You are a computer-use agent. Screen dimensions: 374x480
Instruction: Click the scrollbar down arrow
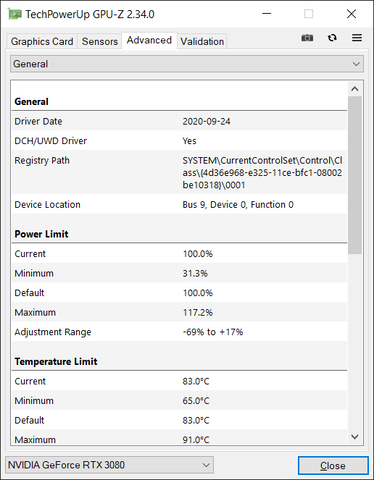click(x=355, y=436)
